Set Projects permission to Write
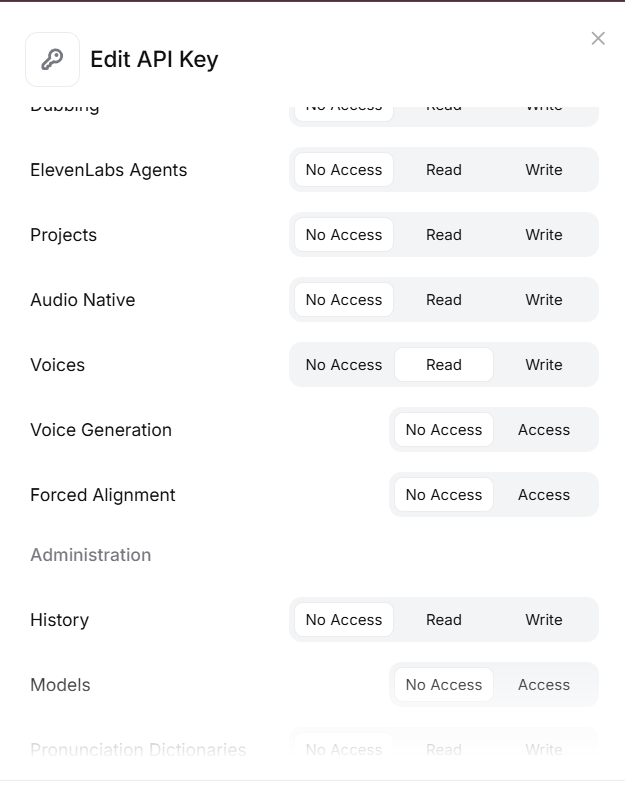The height and width of the screenshot is (792, 625). click(544, 235)
